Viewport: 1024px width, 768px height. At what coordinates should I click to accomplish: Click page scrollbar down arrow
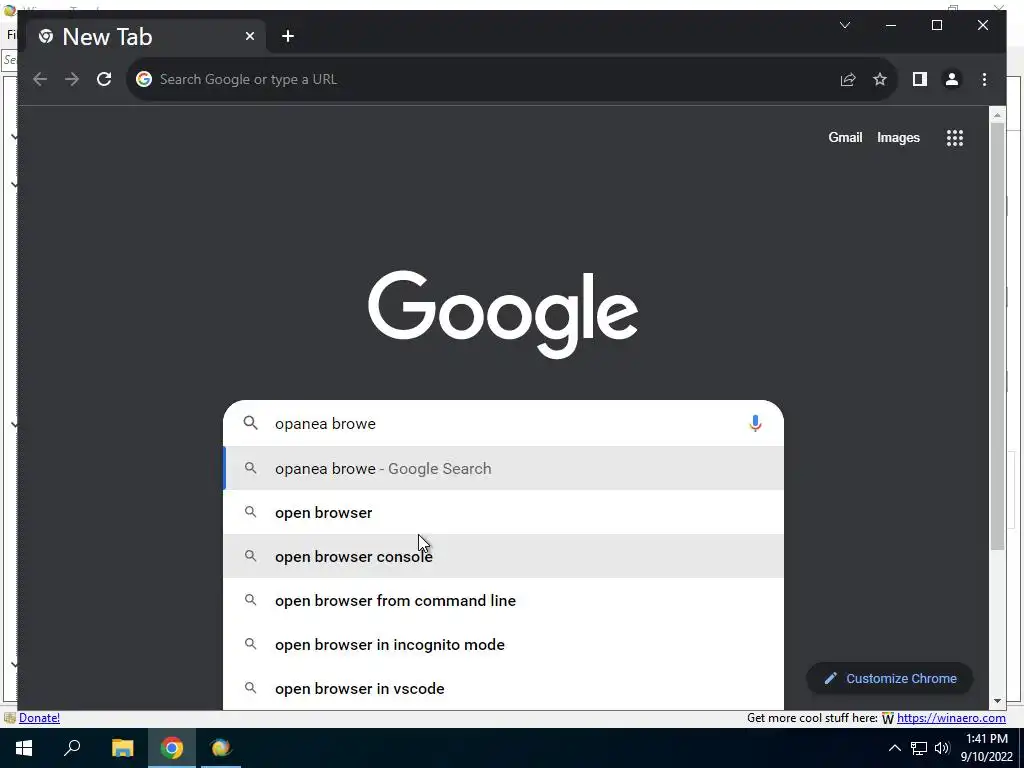(x=997, y=701)
